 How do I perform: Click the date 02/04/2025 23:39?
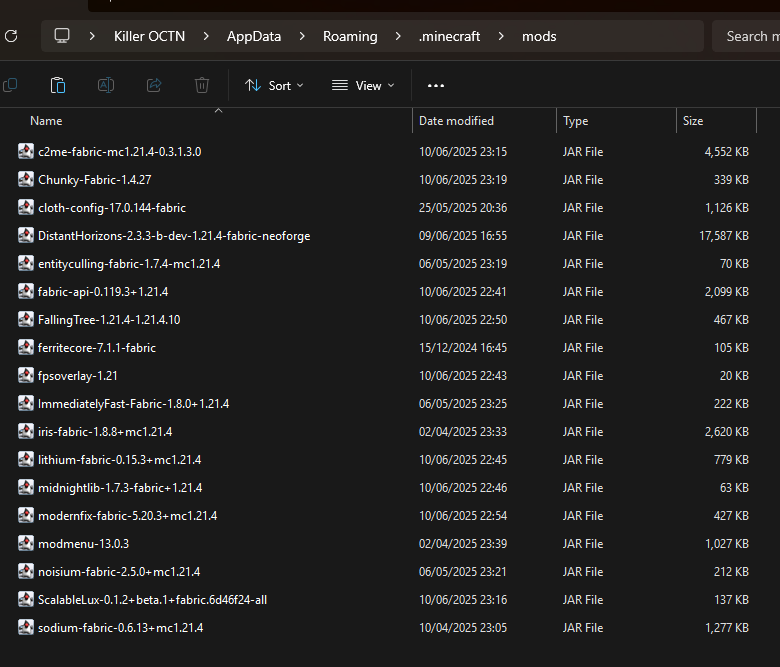463,544
